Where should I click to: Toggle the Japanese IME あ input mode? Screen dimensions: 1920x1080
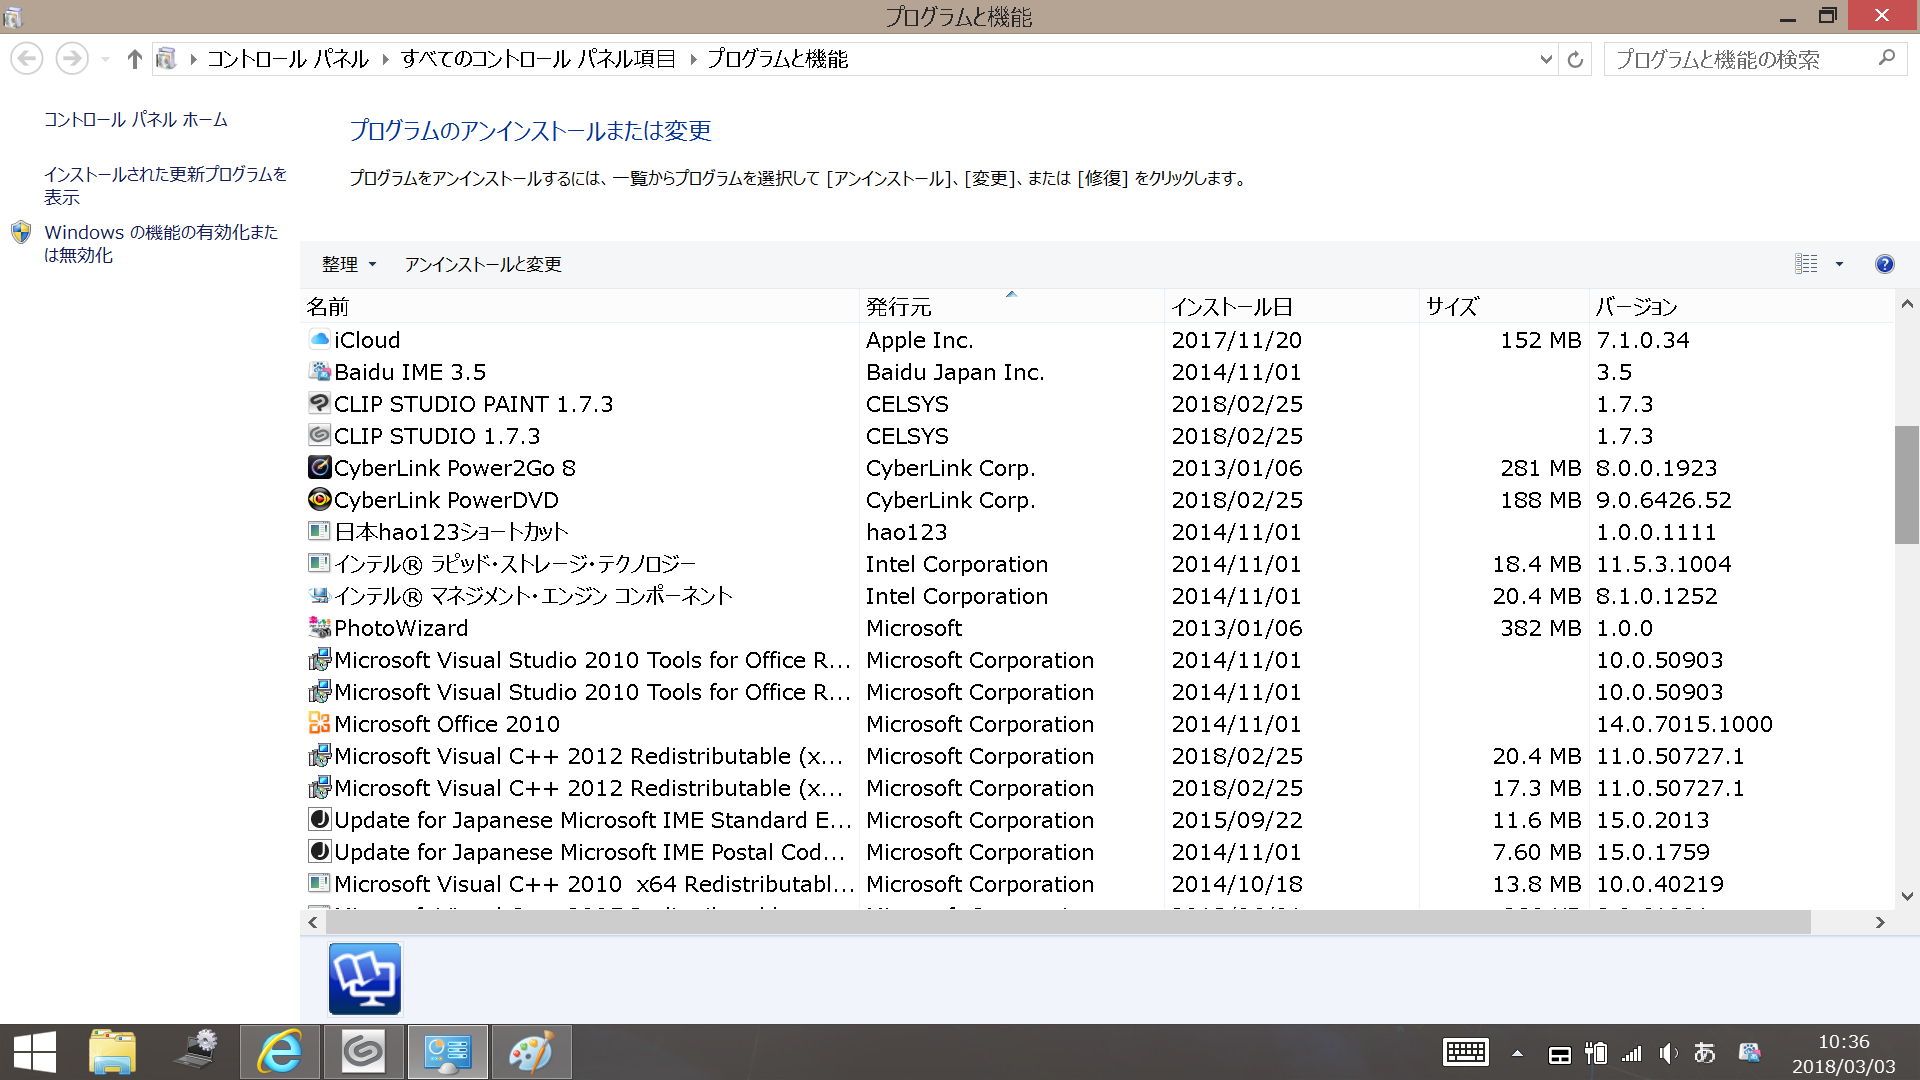tap(1704, 1053)
